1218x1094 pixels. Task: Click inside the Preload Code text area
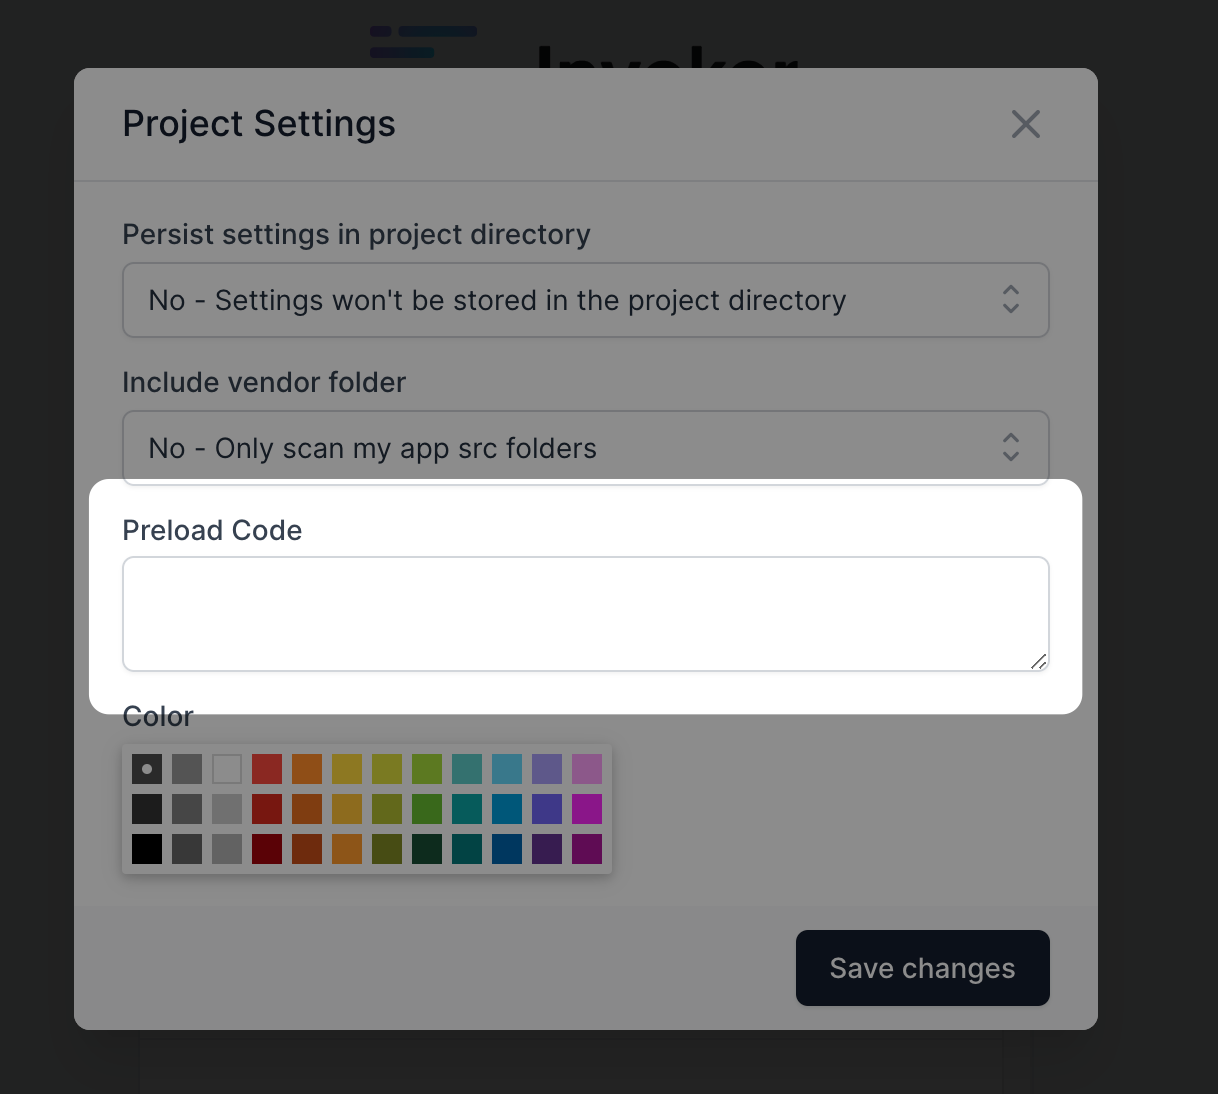585,613
